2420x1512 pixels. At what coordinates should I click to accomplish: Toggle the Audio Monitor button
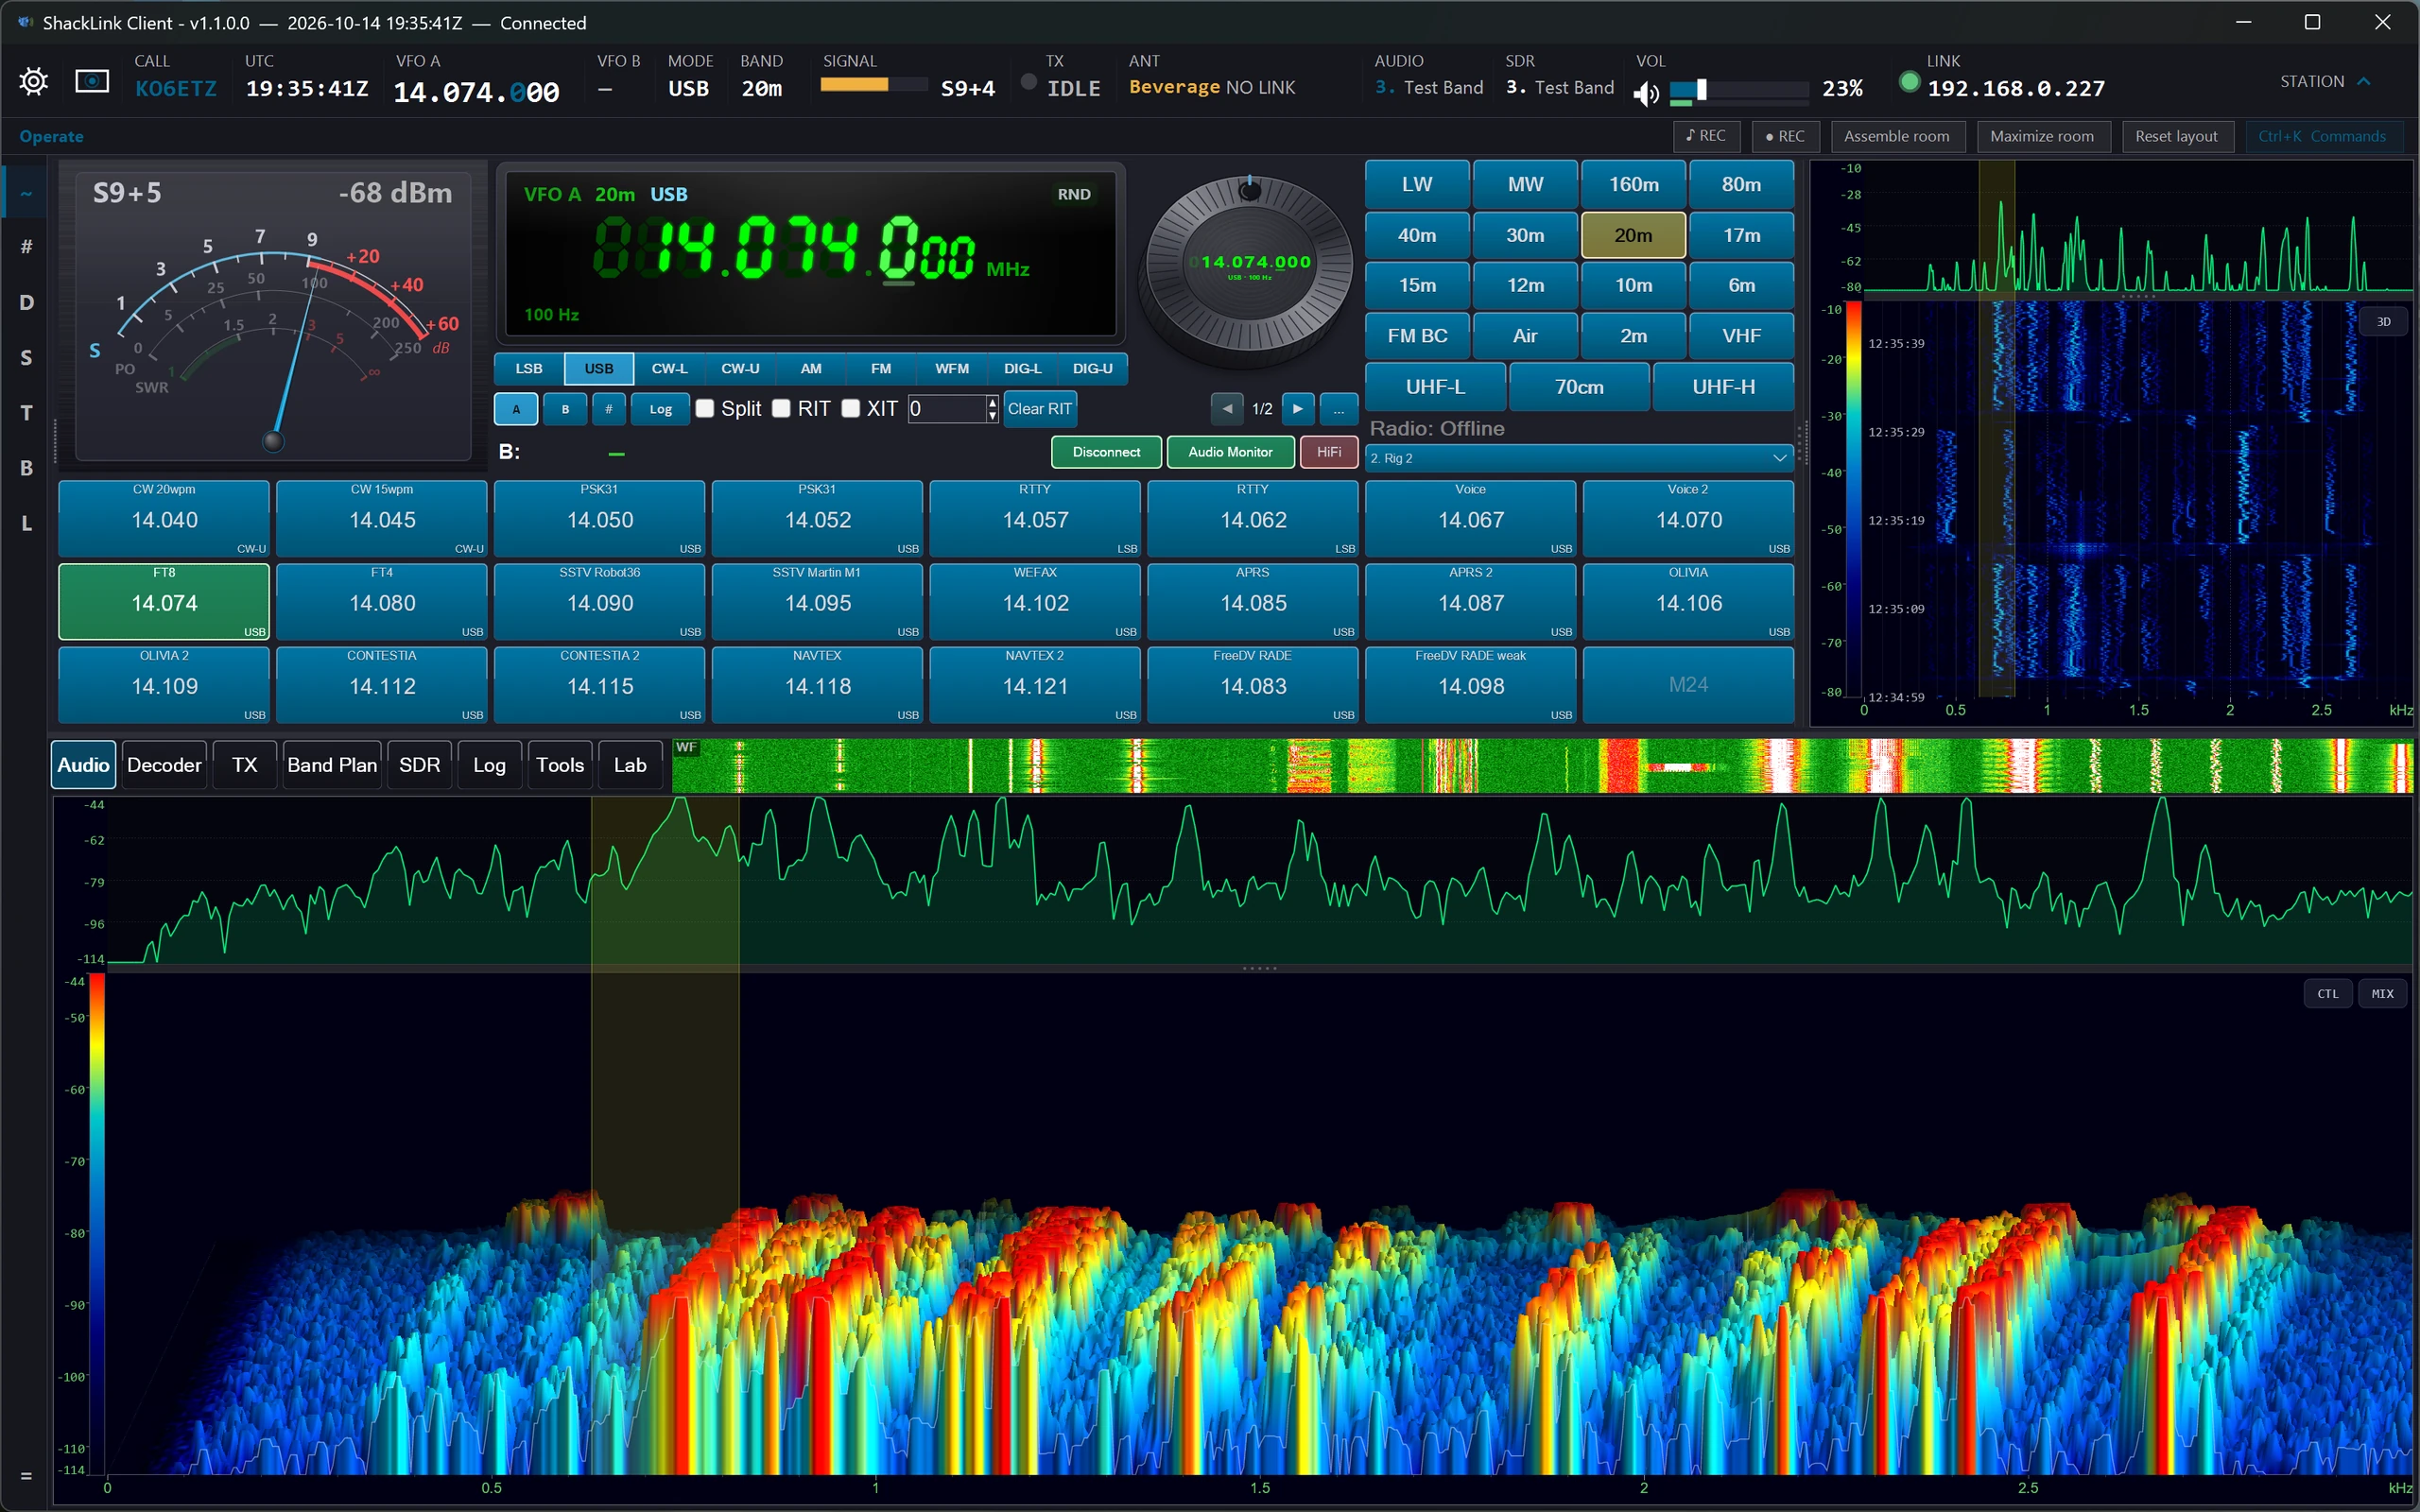(1230, 452)
